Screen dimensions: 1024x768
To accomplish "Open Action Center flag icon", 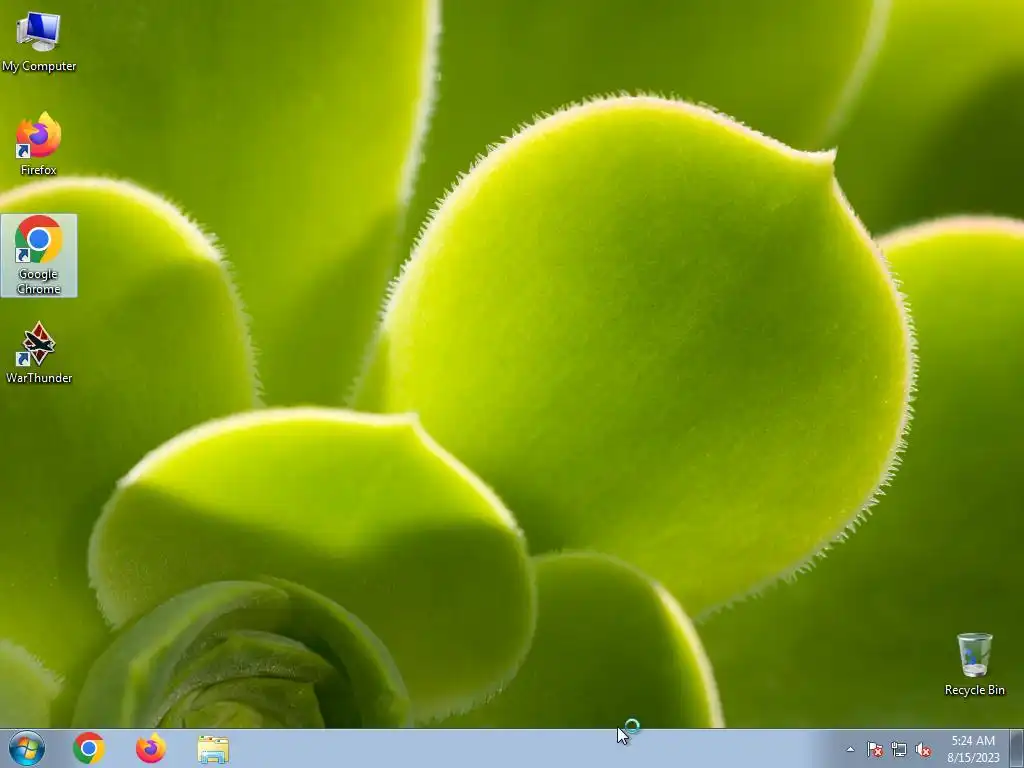I will tap(875, 749).
